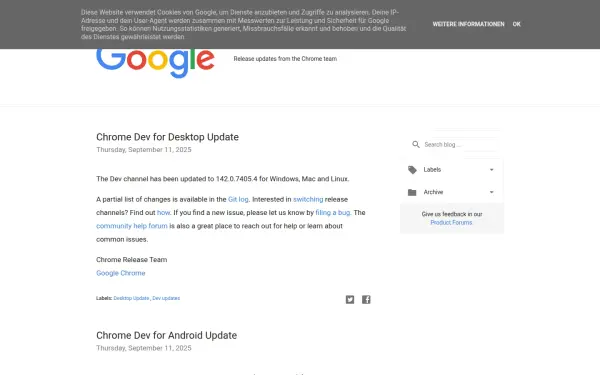Click the Google logo
Viewport: 600px width, 375px height.
coord(155,63)
